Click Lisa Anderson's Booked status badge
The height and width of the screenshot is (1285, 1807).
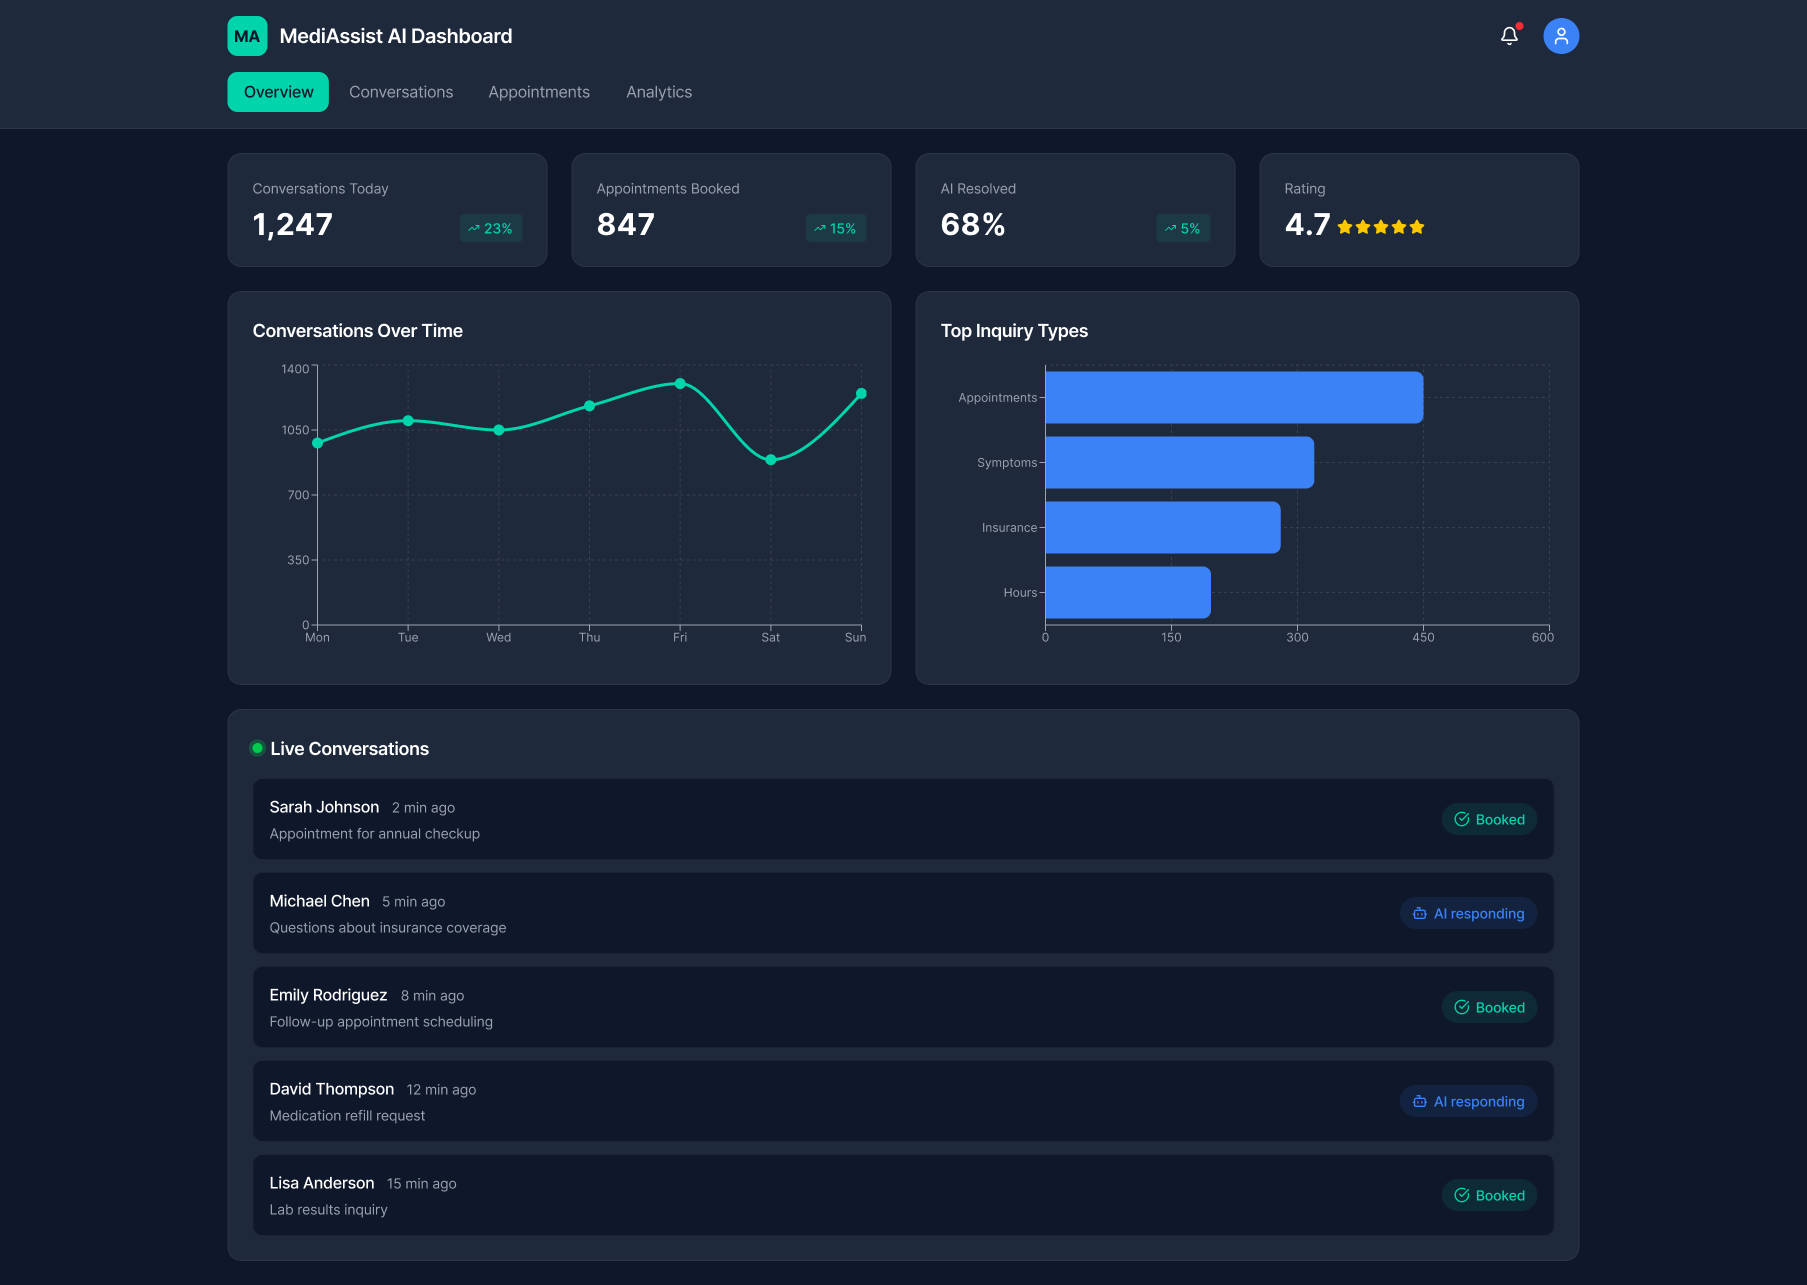pyautogui.click(x=1489, y=1195)
